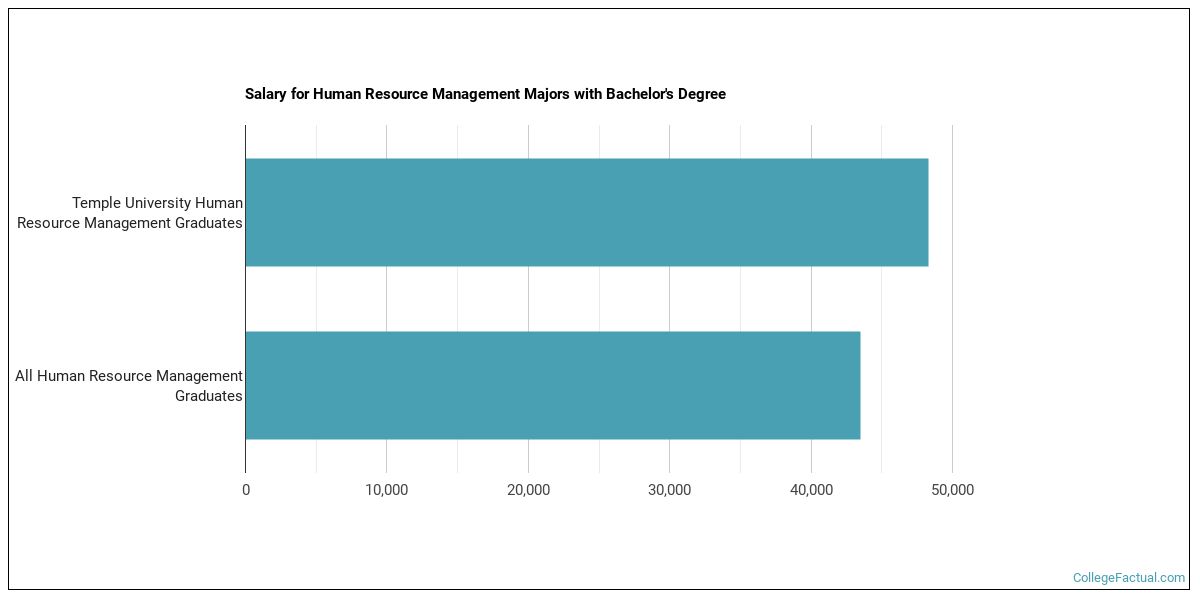
Task: Click the 20,000 axis tick label
Action: (528, 490)
